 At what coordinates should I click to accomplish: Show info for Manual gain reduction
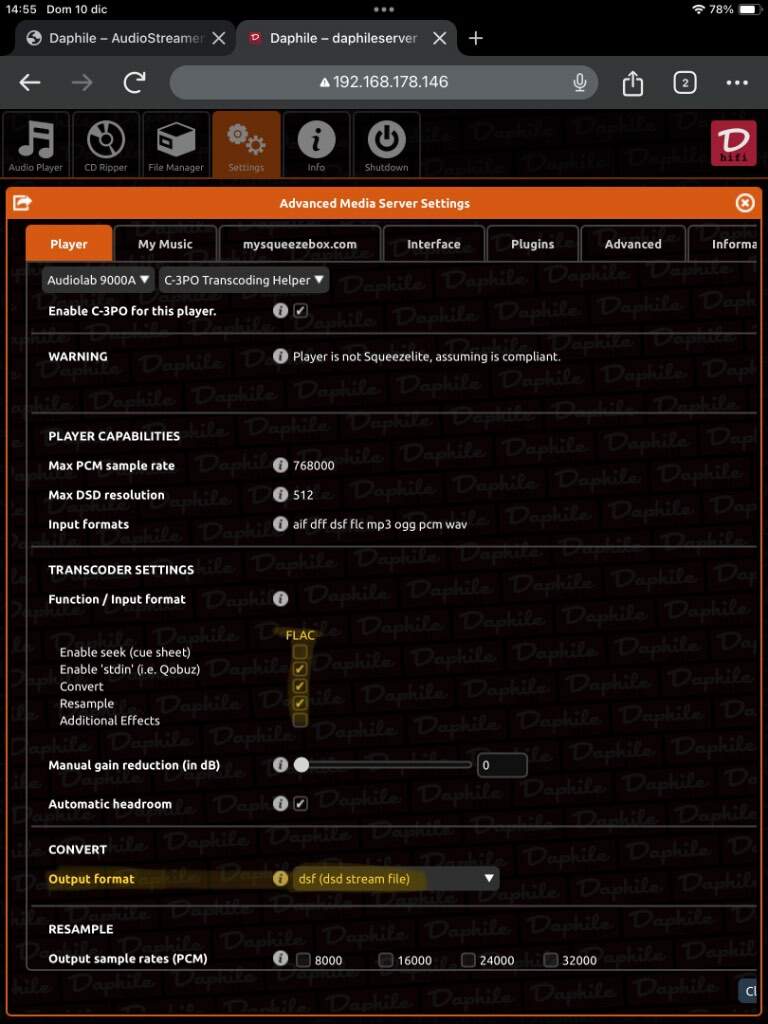(x=280, y=765)
